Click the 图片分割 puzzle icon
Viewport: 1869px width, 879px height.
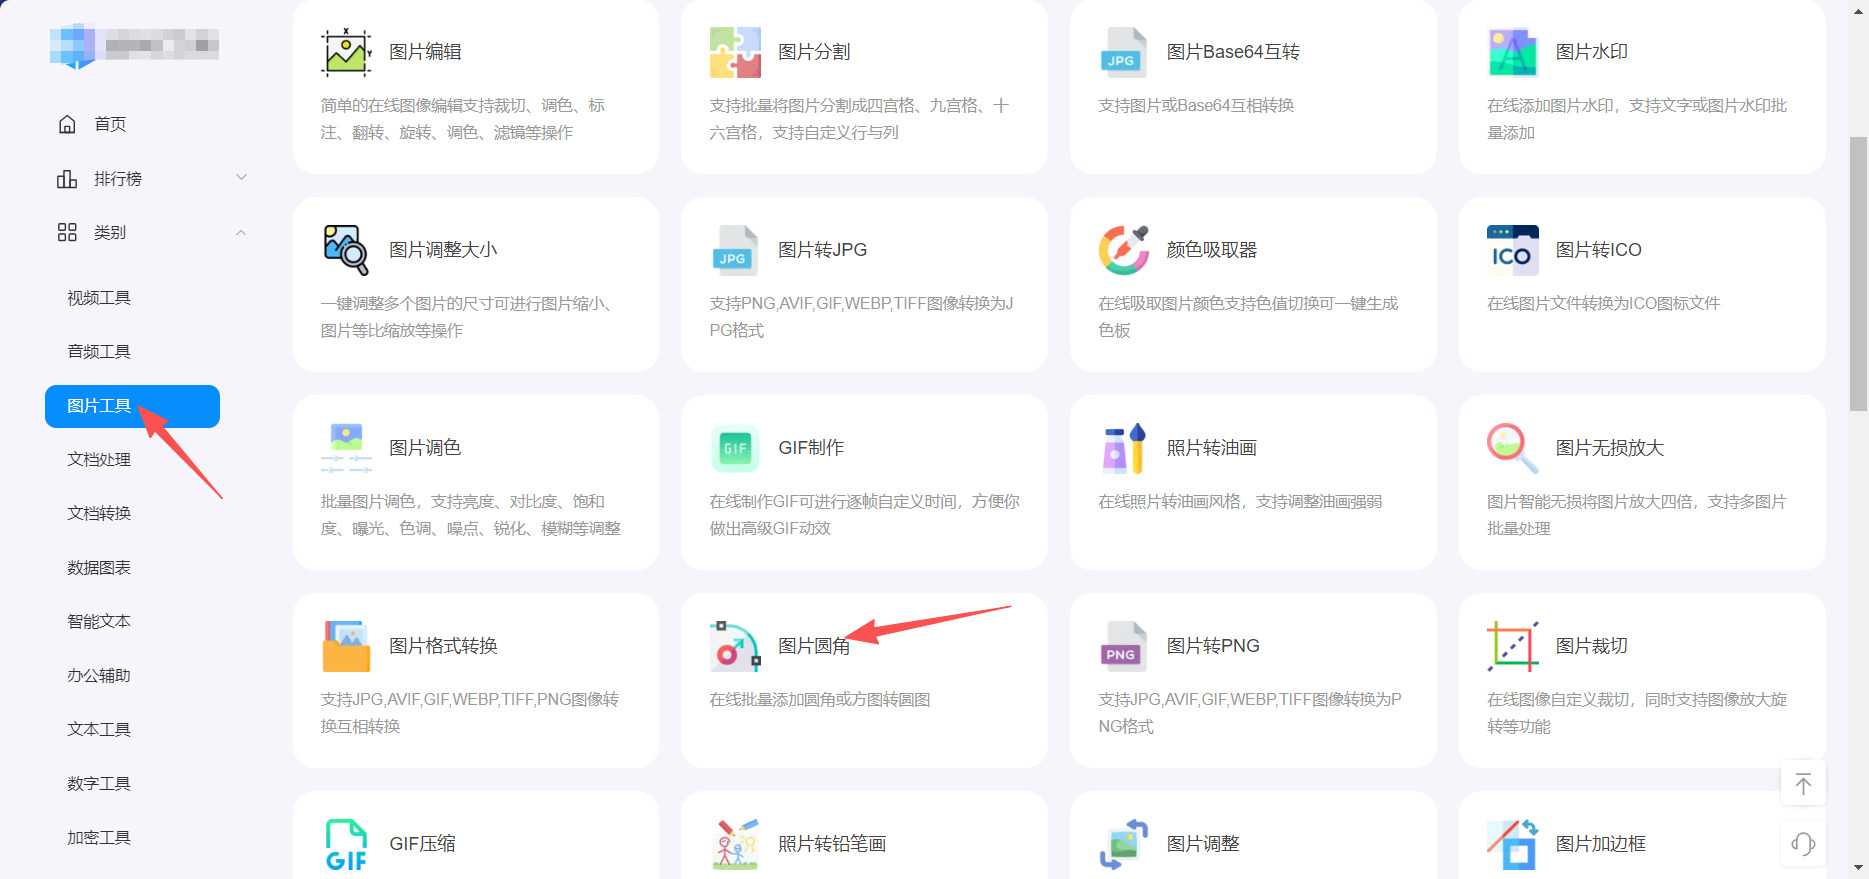(x=735, y=52)
